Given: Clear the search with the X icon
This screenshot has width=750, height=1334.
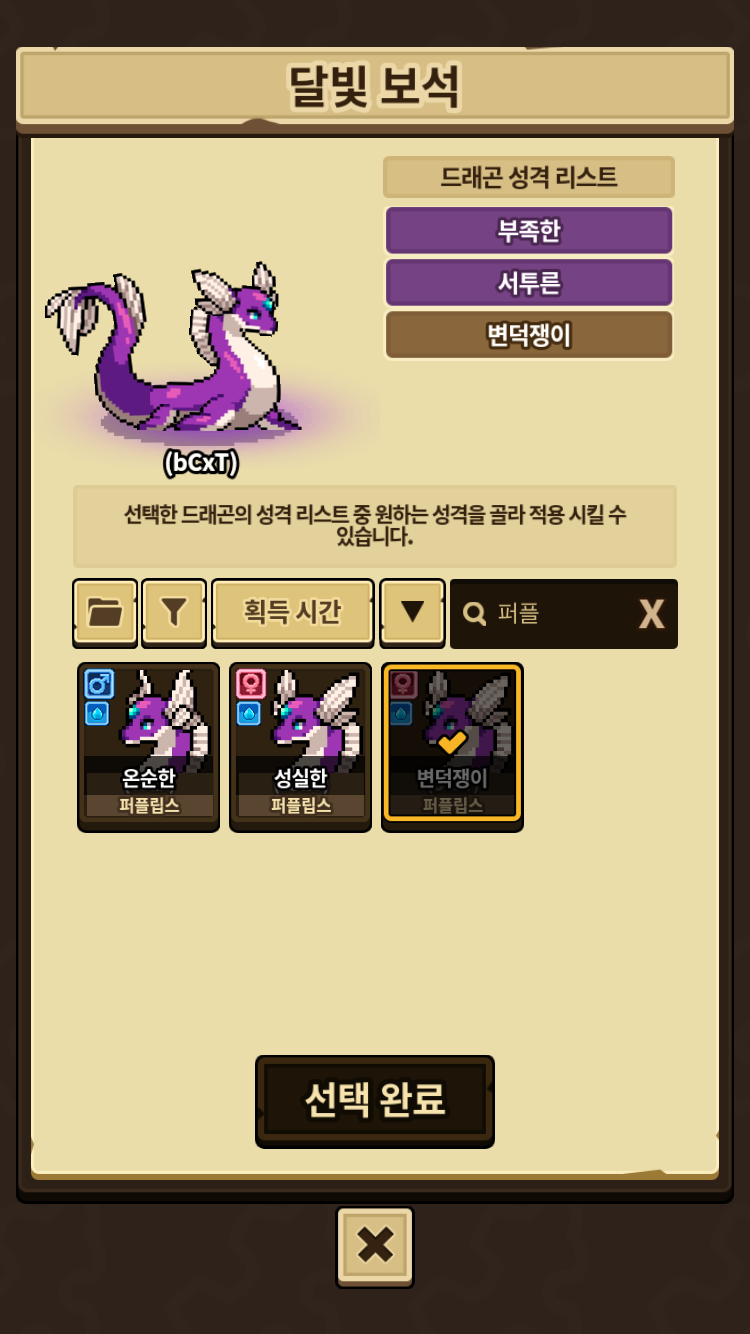Looking at the screenshot, I should pyautogui.click(x=651, y=614).
